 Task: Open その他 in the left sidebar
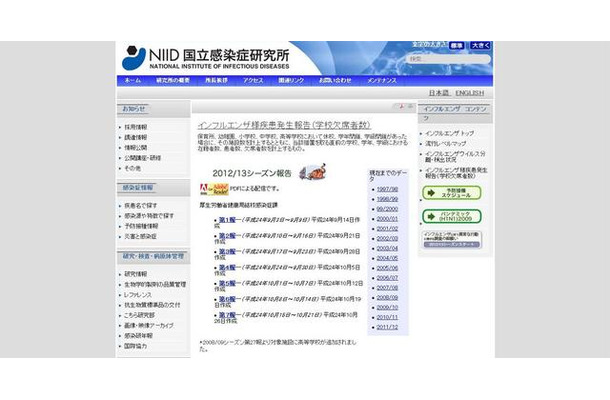pos(132,168)
